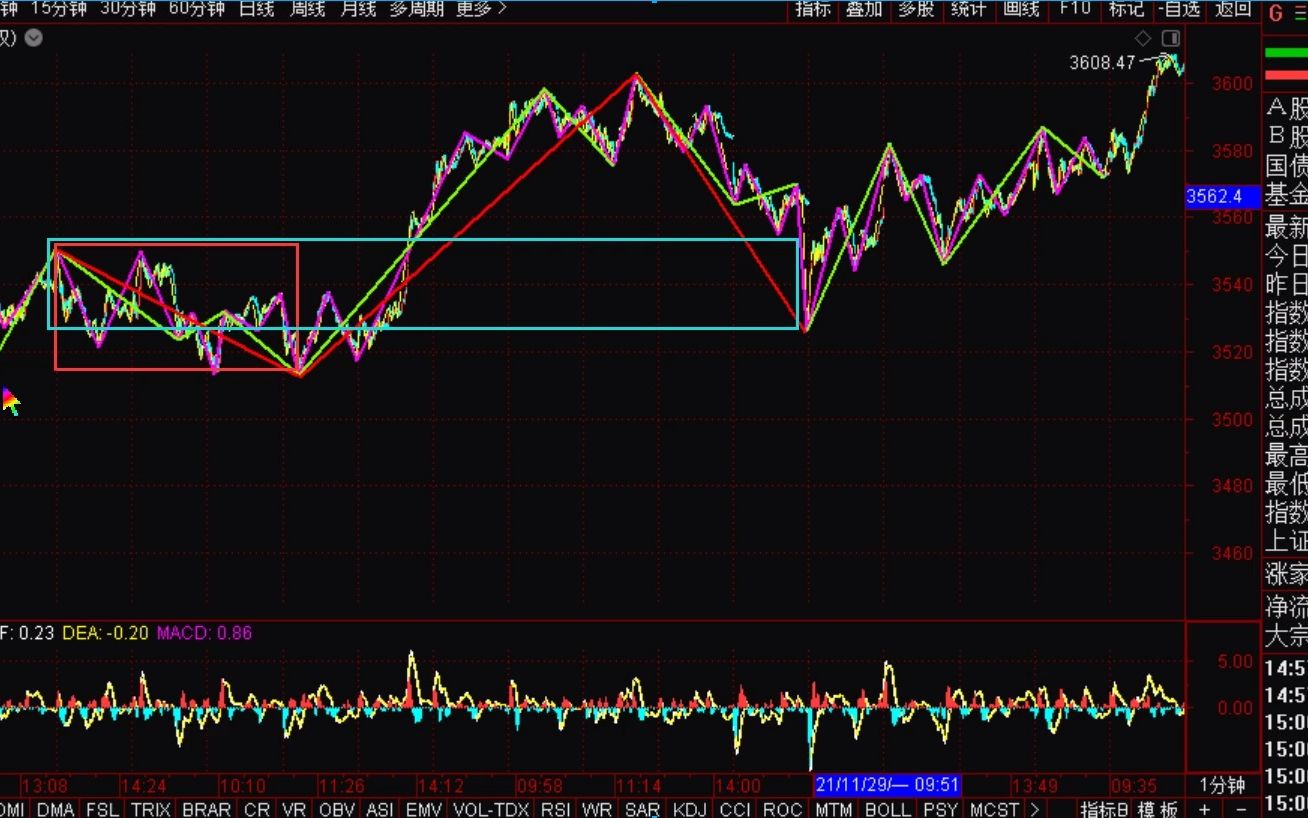Select the MTM indicator tab
Screen dimensions: 1308x818
tap(834, 809)
